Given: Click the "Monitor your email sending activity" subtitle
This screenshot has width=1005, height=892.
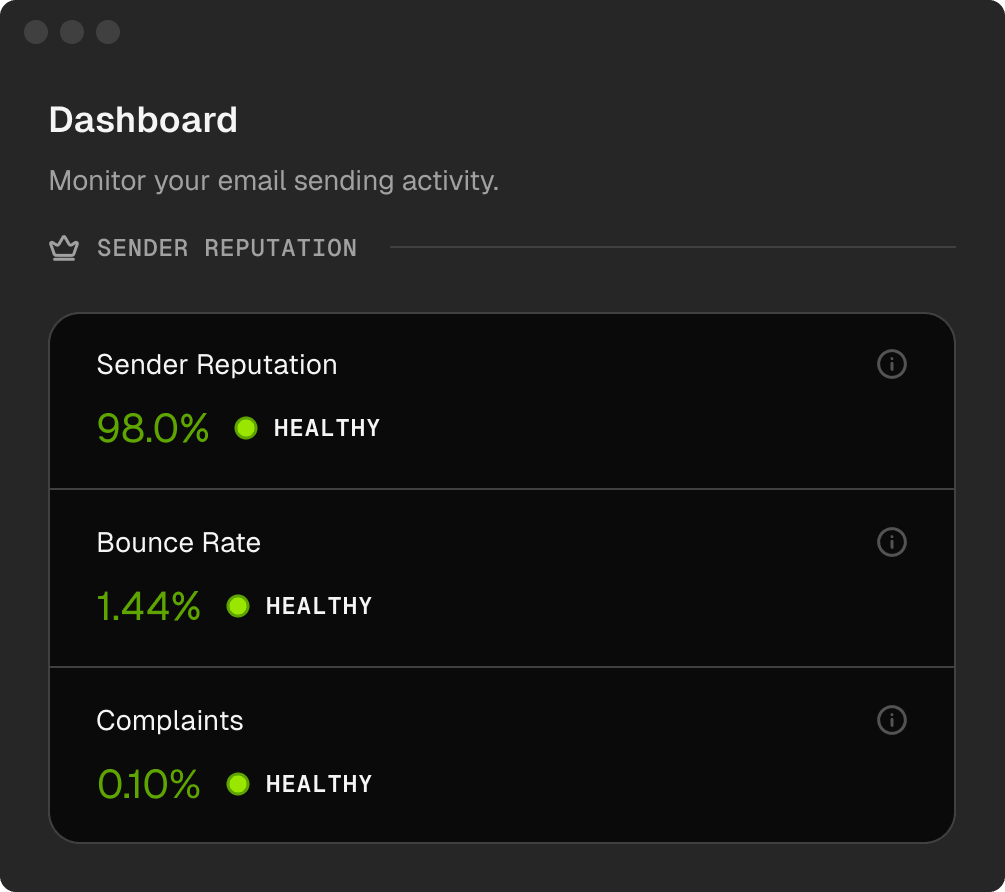Looking at the screenshot, I should 274,182.
